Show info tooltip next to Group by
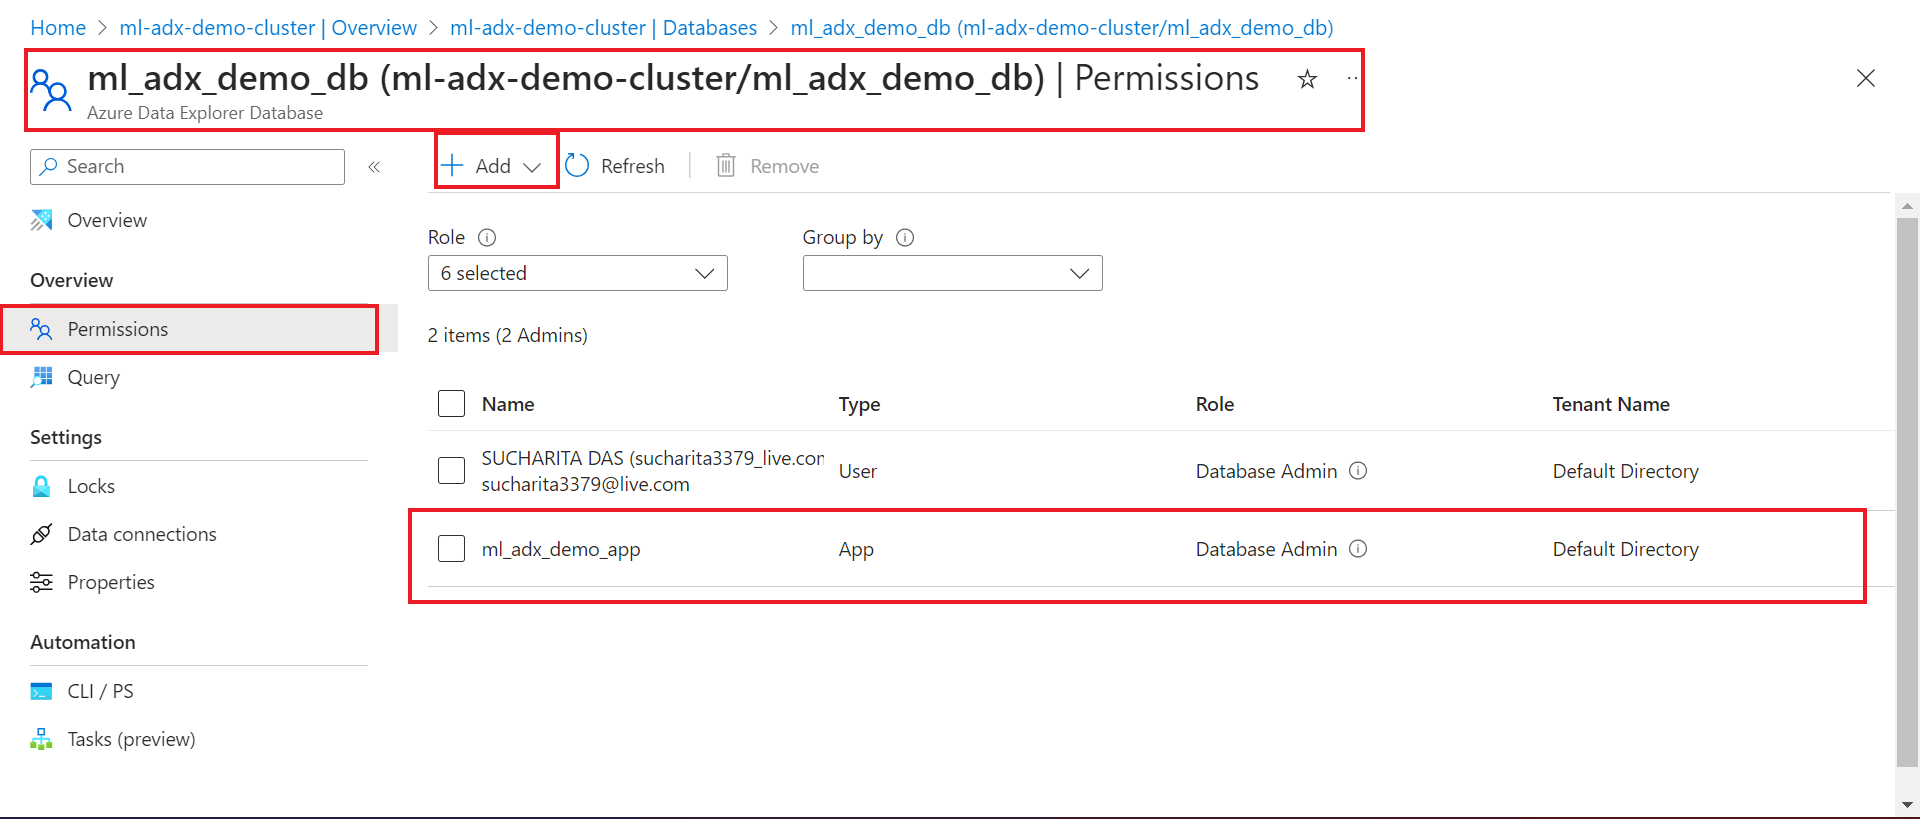 905,237
